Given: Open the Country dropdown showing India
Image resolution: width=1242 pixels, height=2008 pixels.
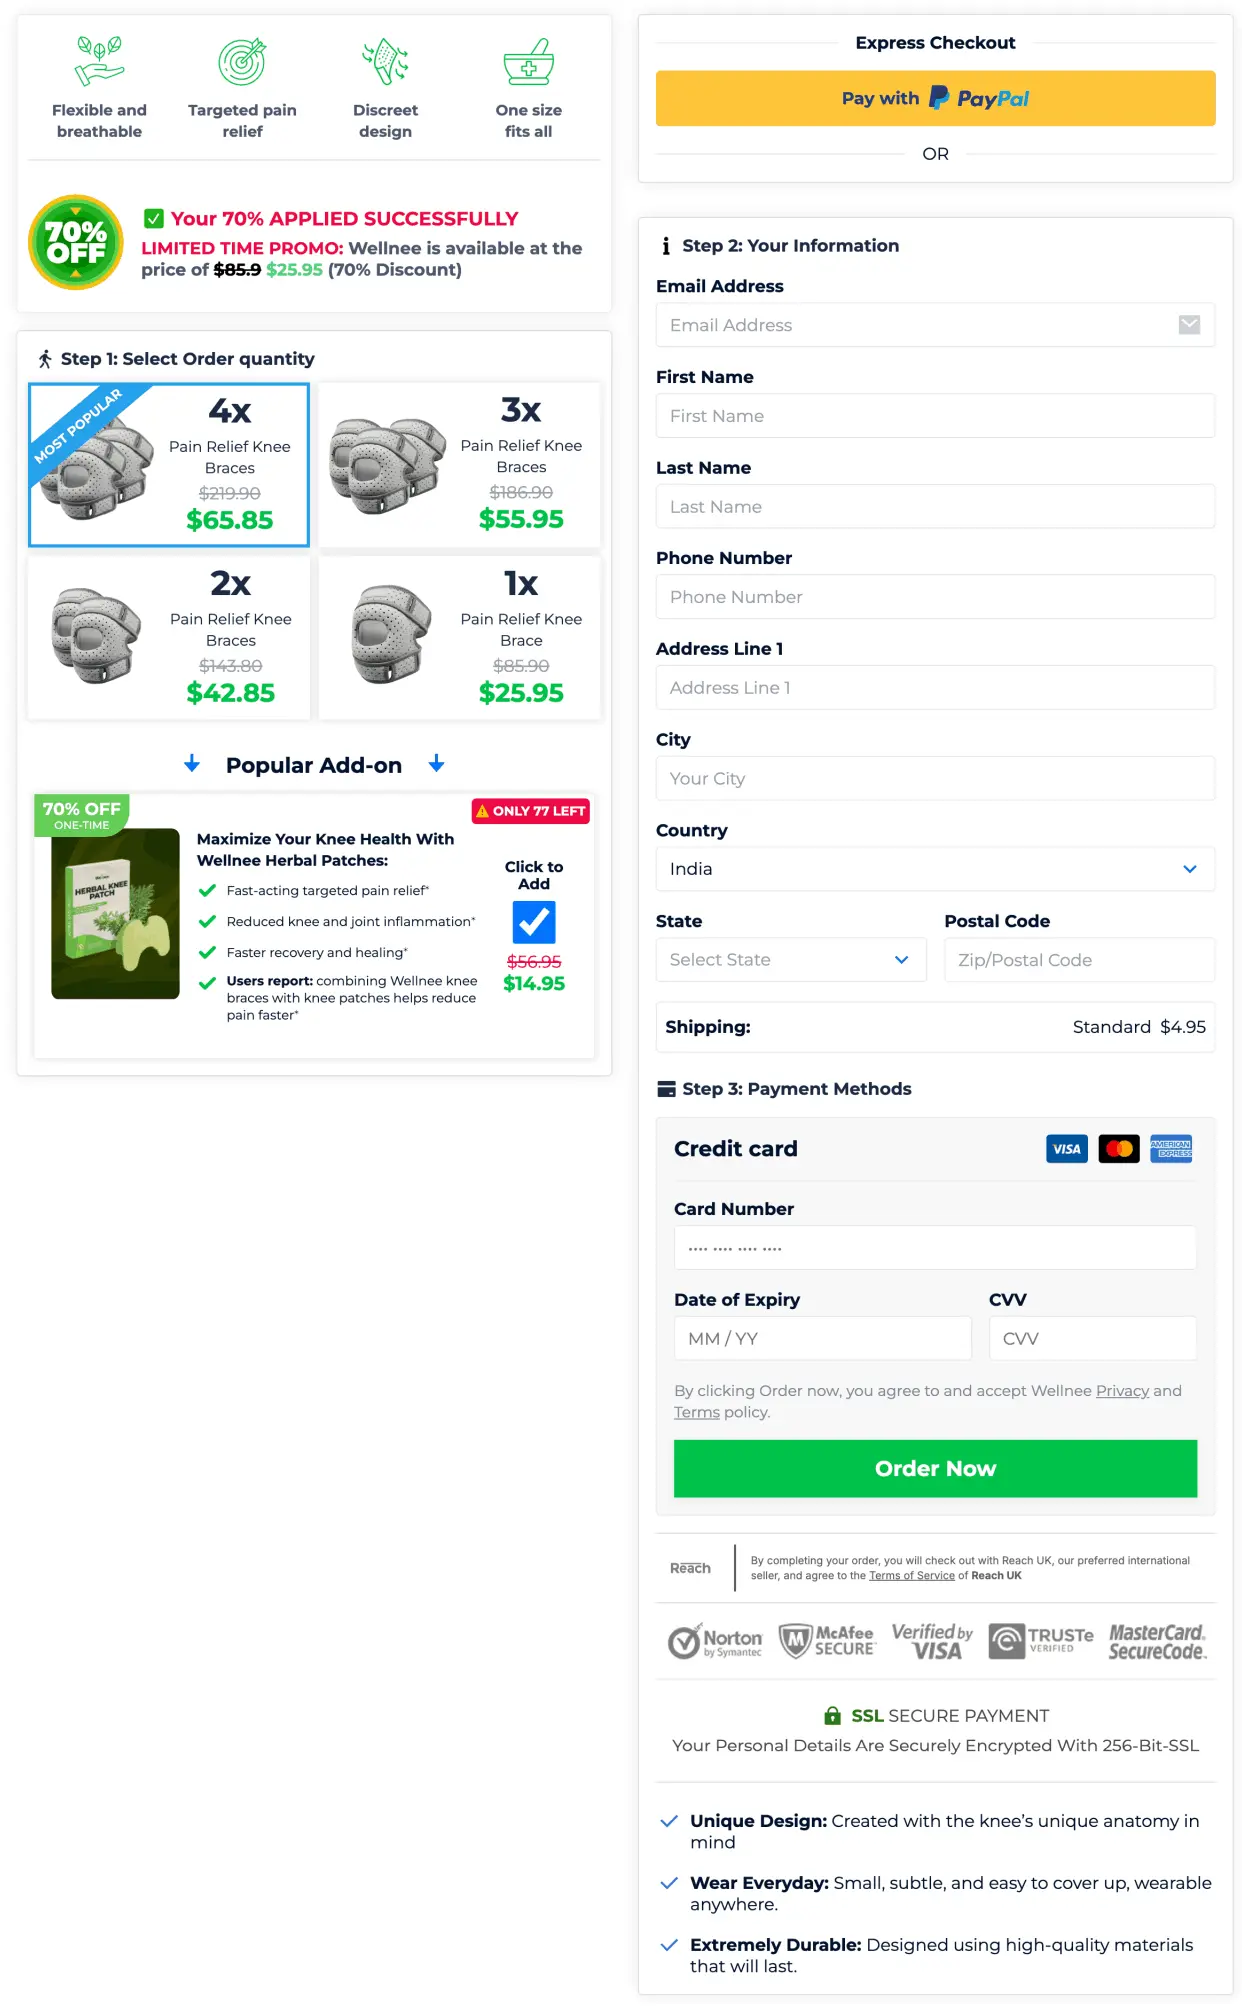Looking at the screenshot, I should click(935, 869).
